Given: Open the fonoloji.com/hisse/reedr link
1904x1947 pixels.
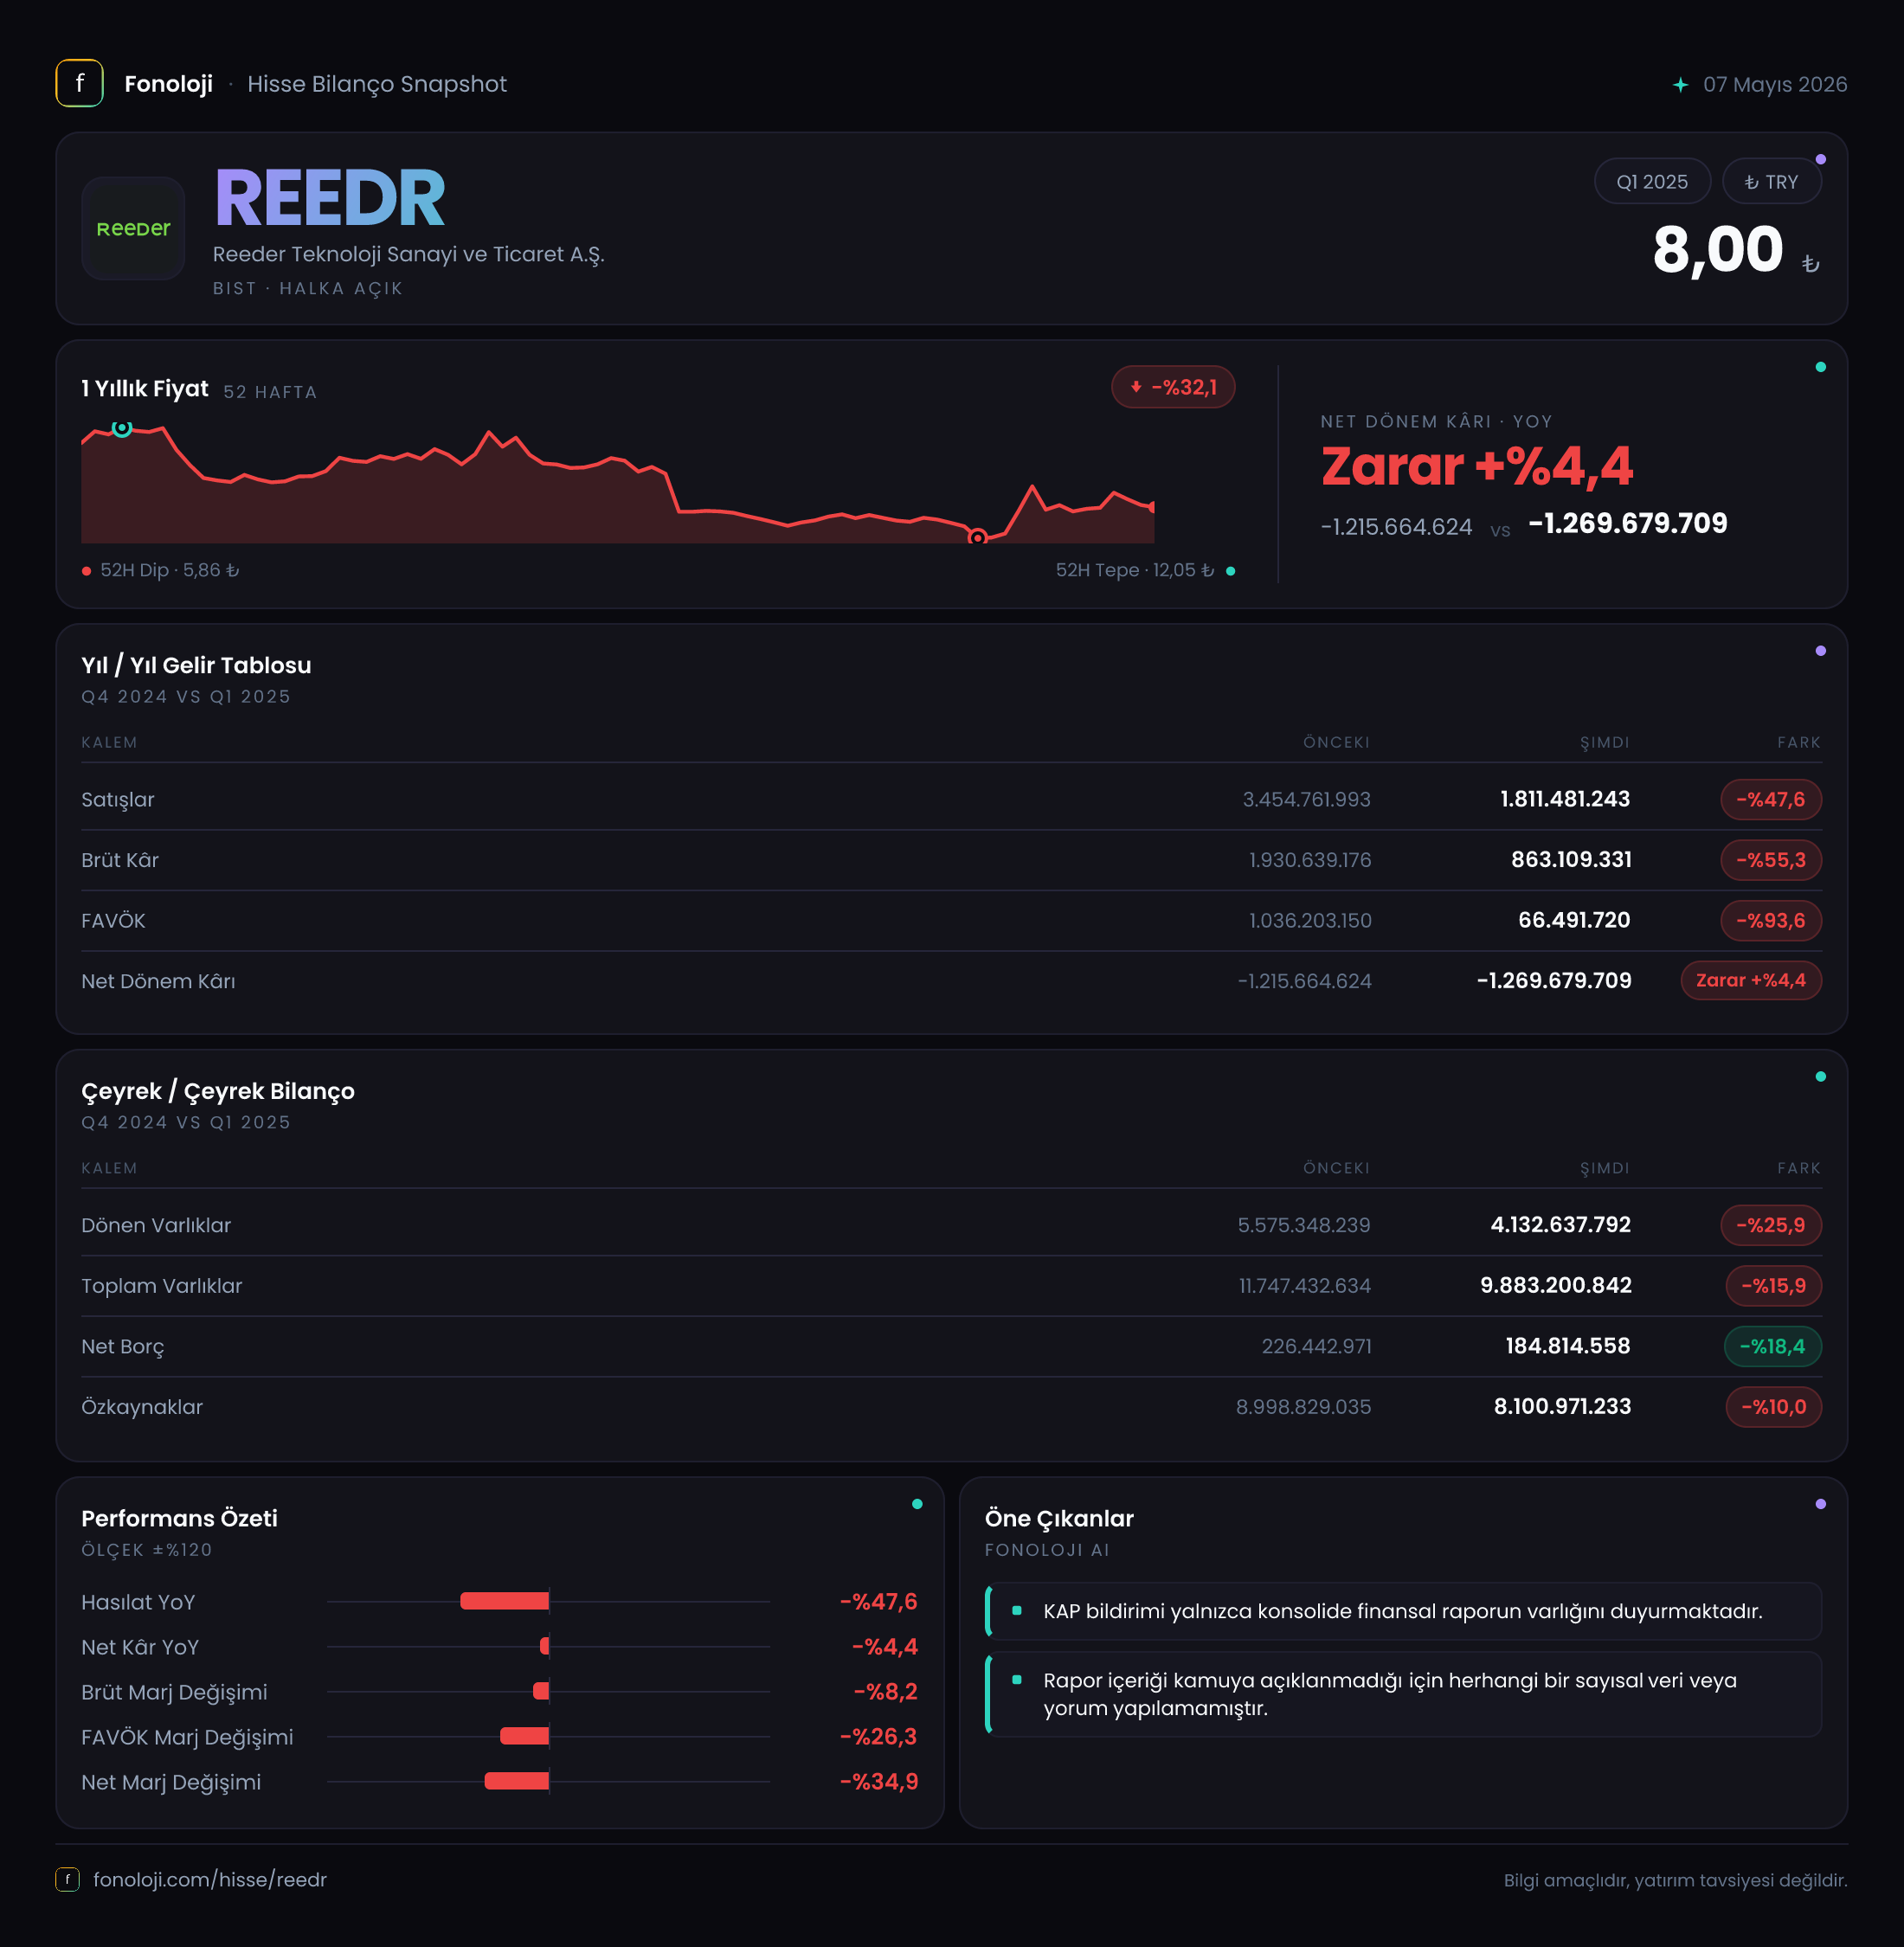Looking at the screenshot, I should [210, 1879].
